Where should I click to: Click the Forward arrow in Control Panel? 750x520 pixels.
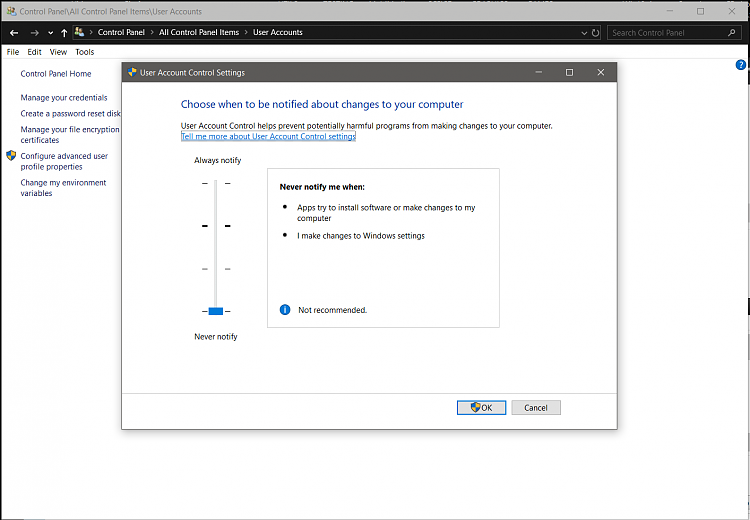pyautogui.click(x=34, y=33)
